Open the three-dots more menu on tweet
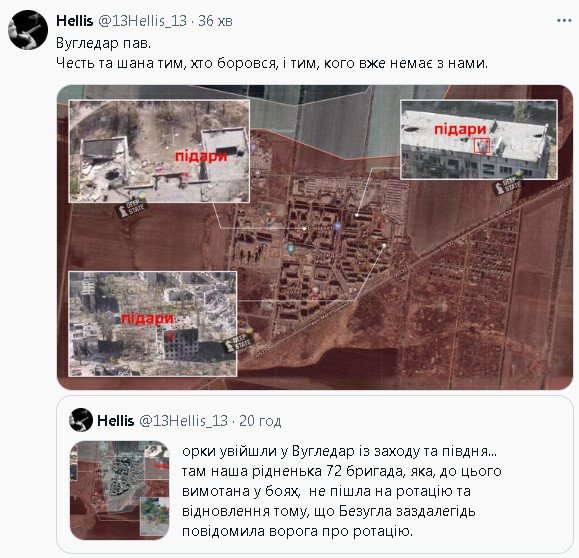Screen dimensions: 579x558 coord(564,21)
